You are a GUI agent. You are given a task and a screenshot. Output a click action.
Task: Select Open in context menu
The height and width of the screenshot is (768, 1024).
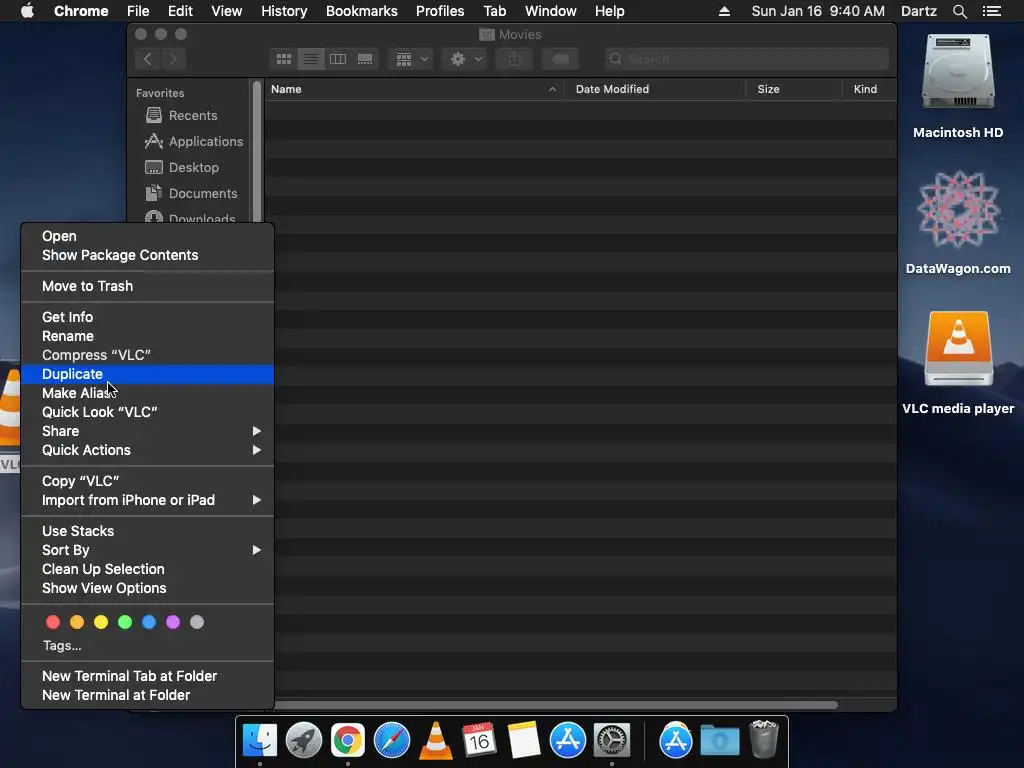click(148, 236)
